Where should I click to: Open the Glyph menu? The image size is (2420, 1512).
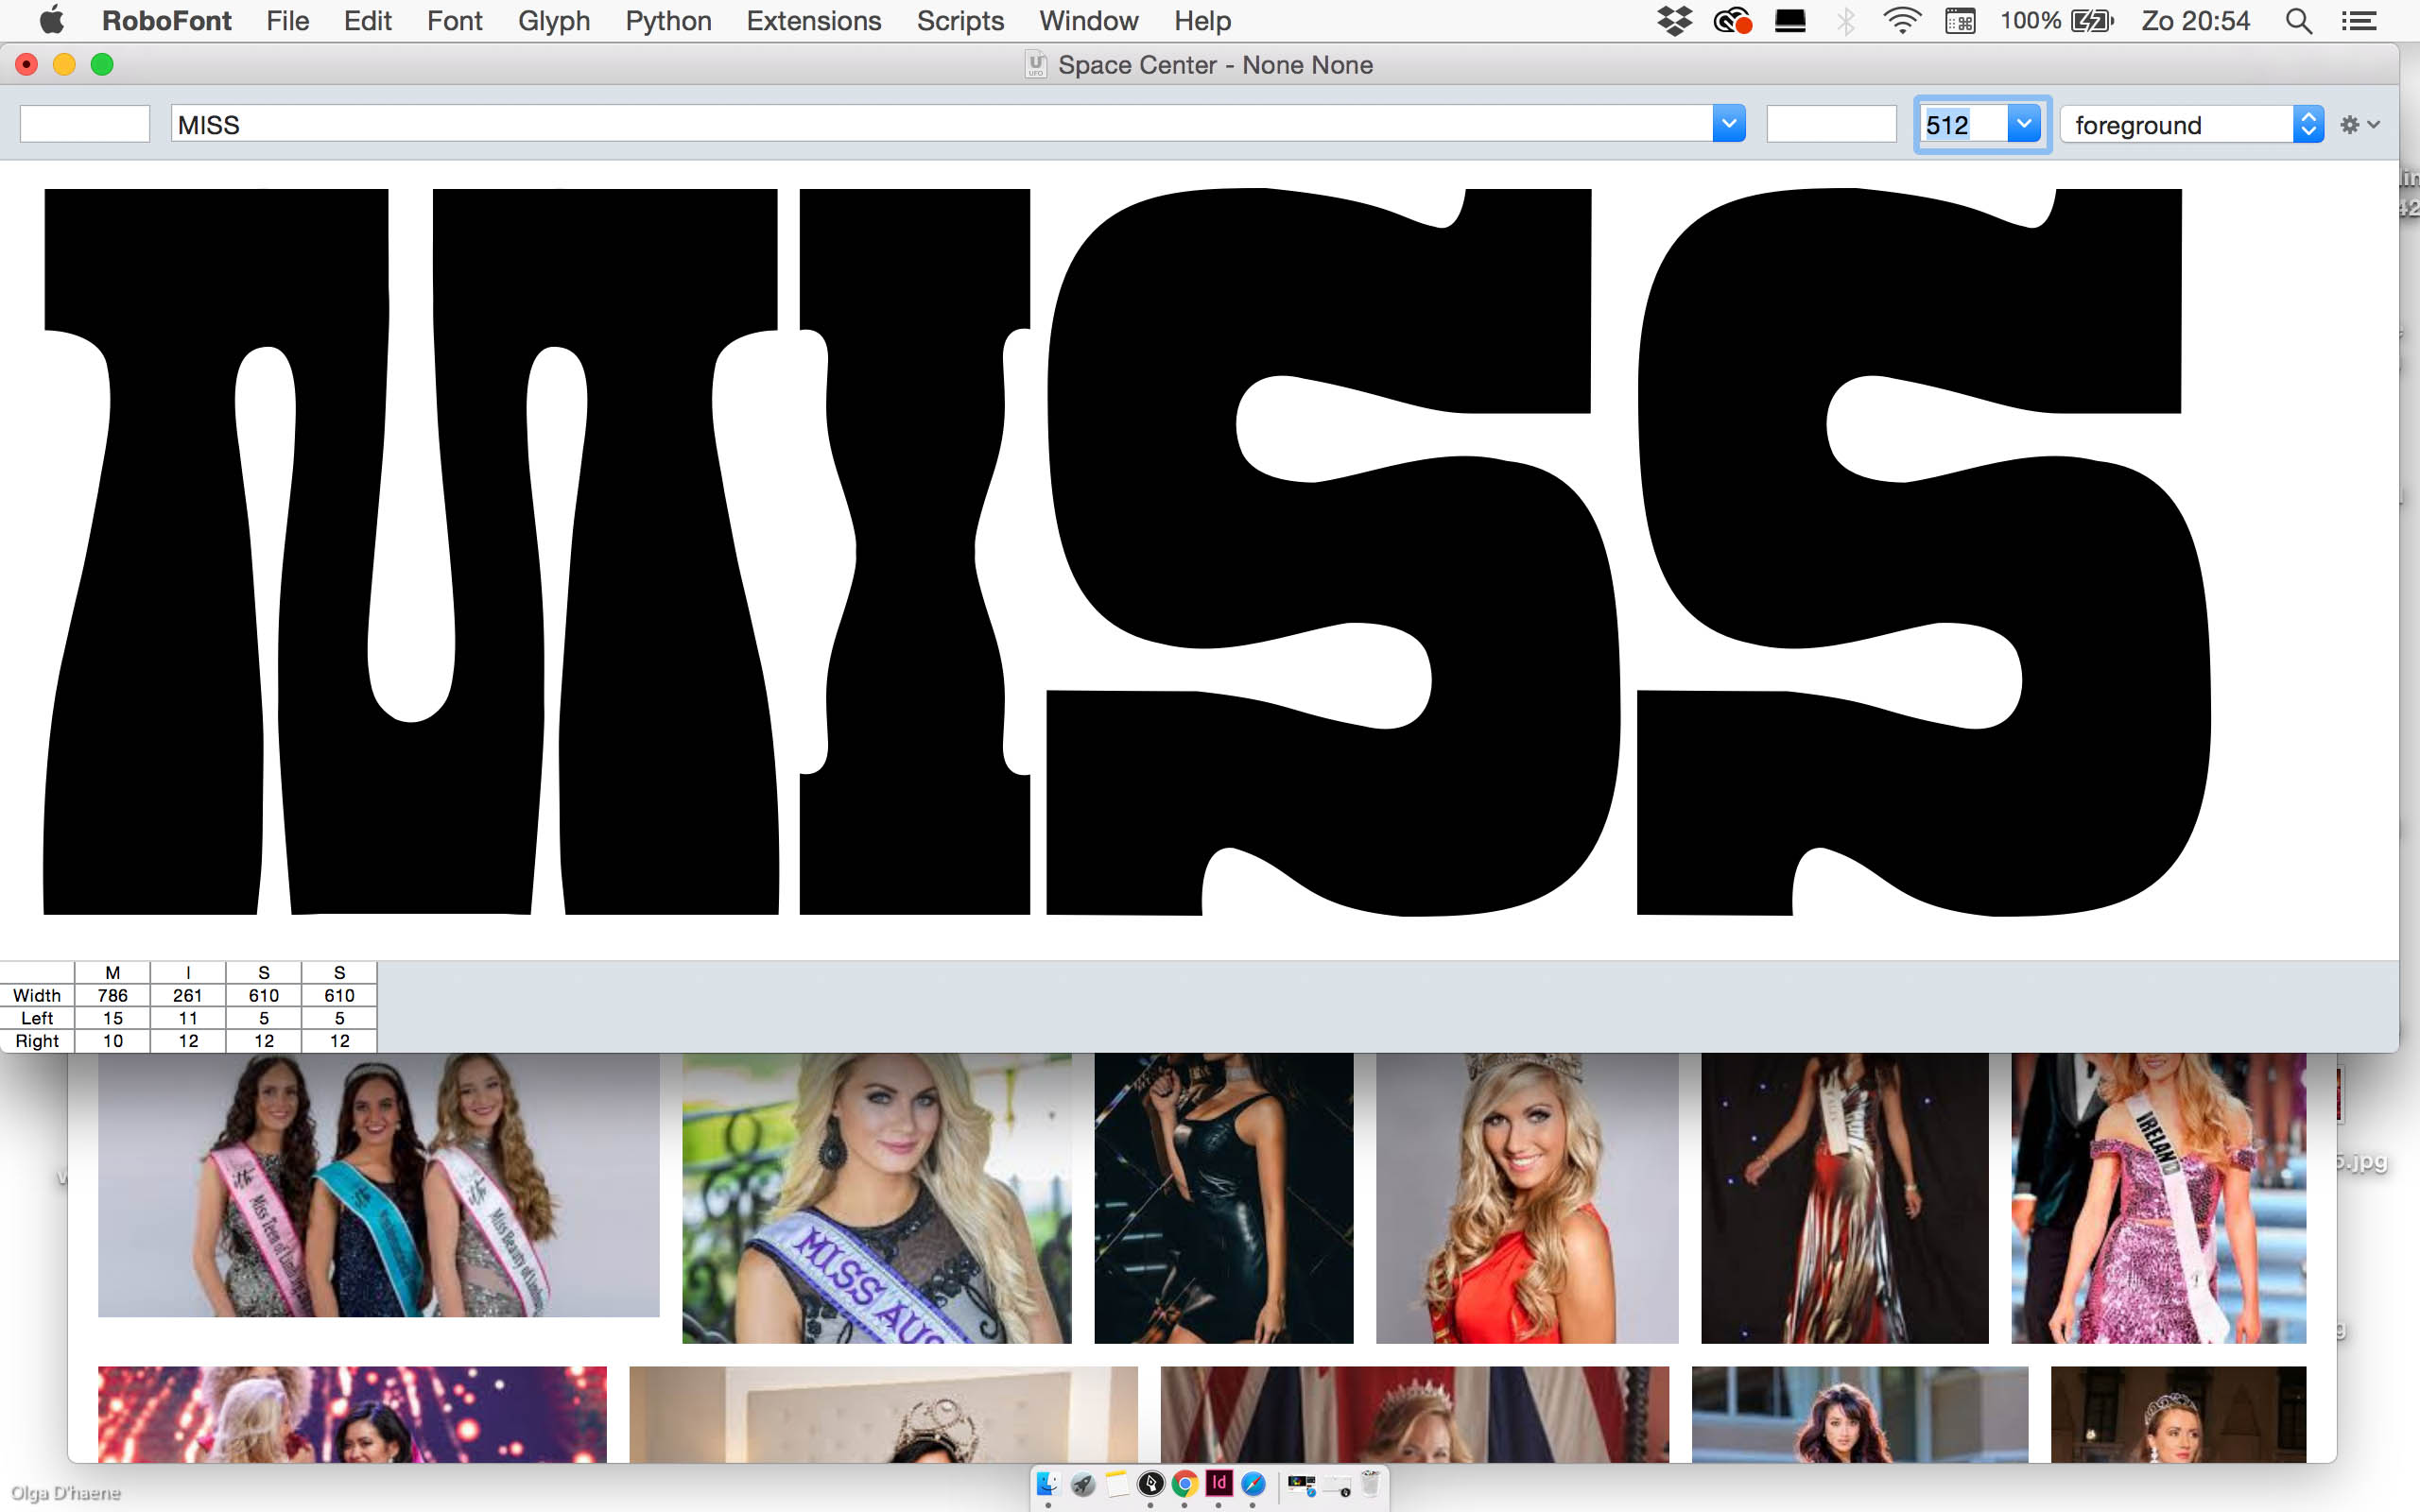pyautogui.click(x=553, y=20)
